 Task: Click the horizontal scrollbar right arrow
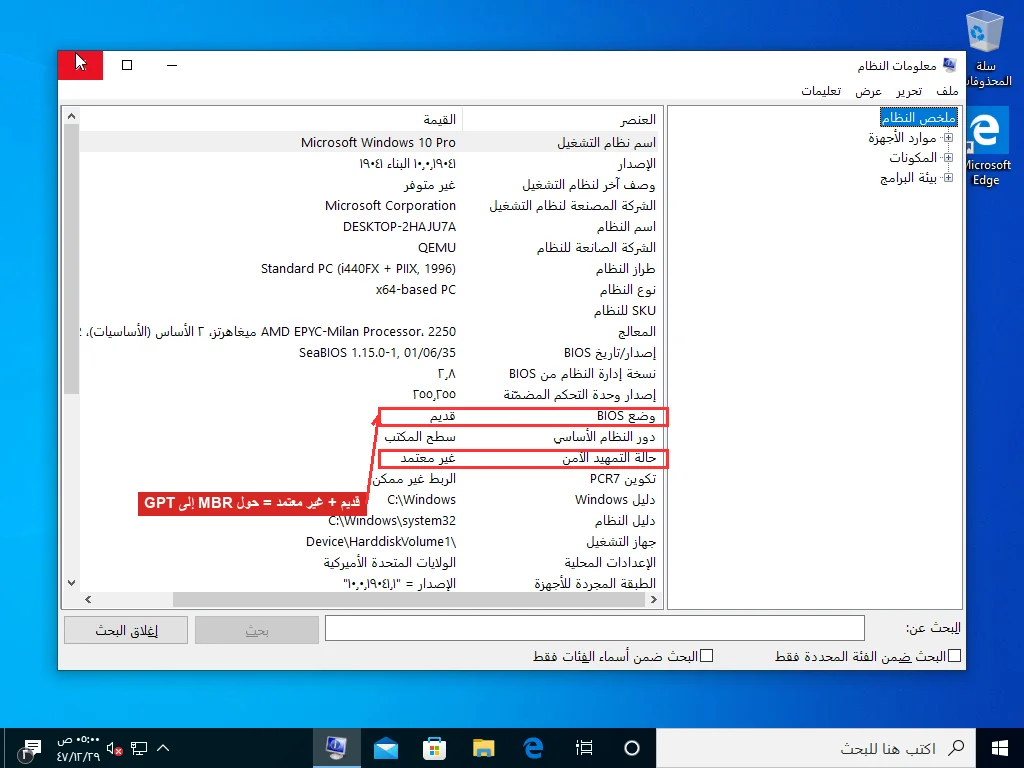(654, 600)
